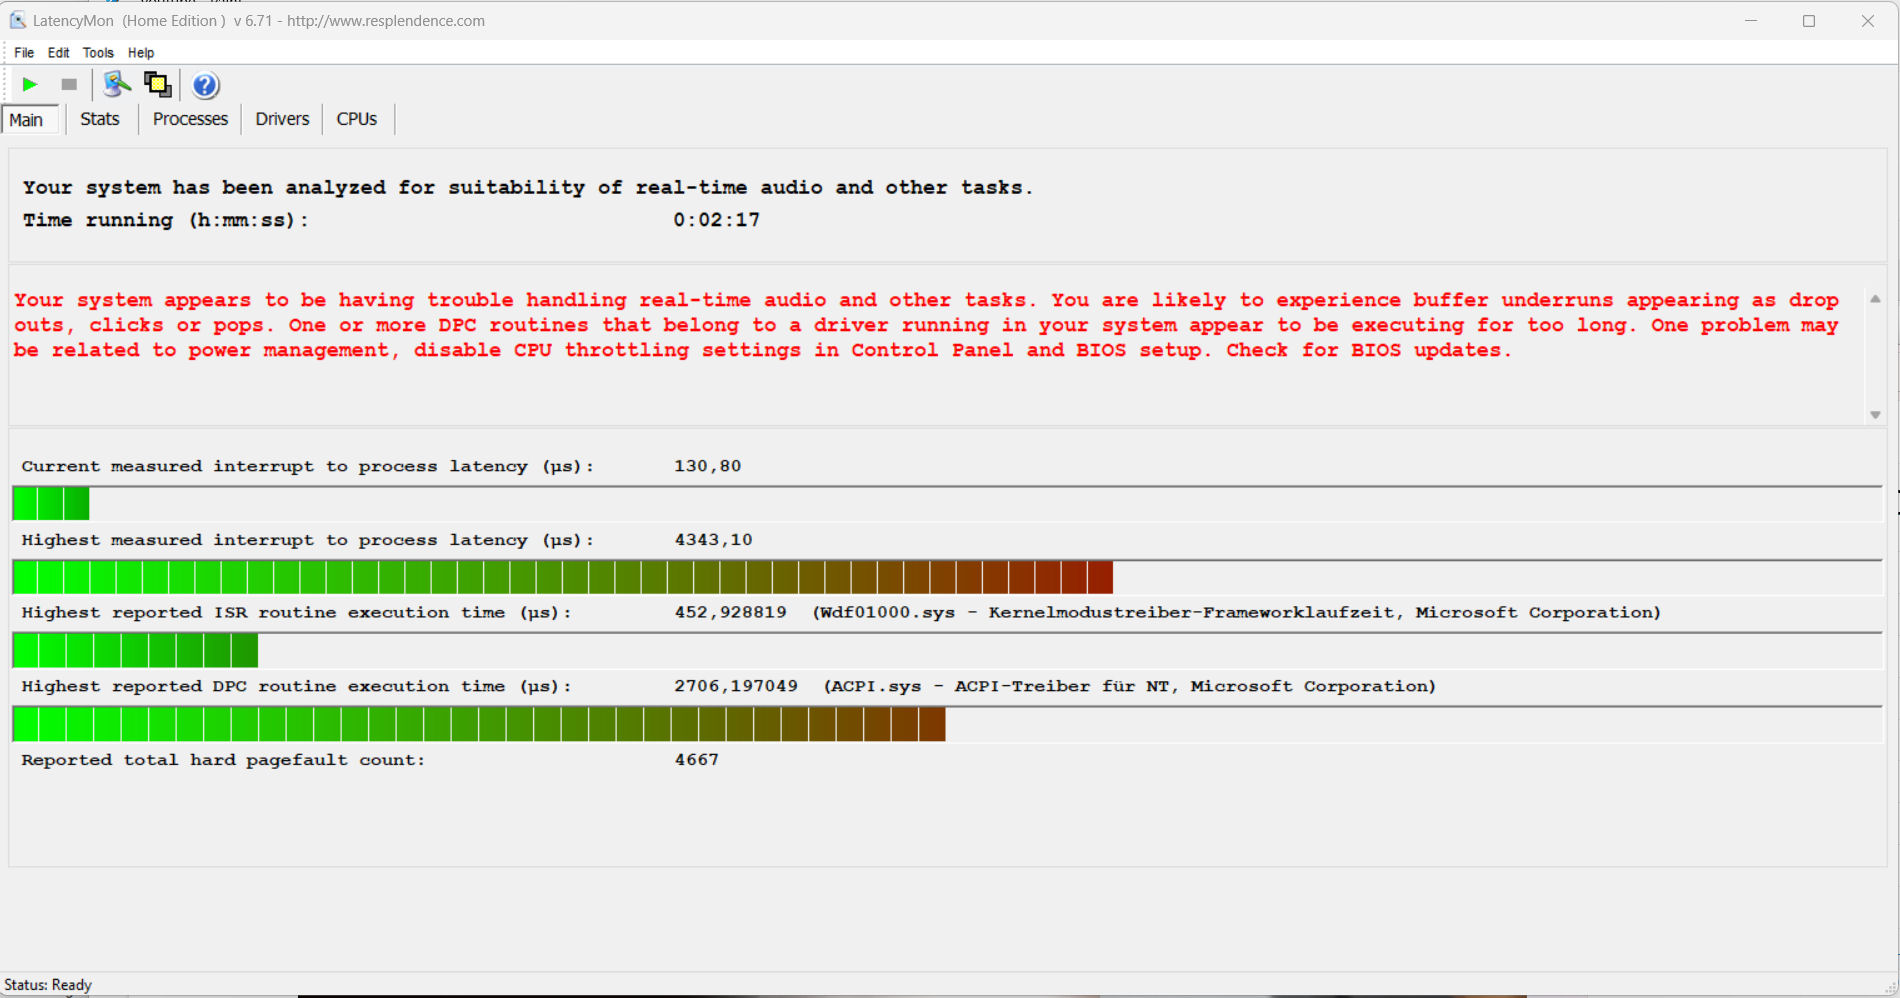This screenshot has width=1900, height=998.
Task: Click the highest latency value 4343,10
Action: (714, 540)
